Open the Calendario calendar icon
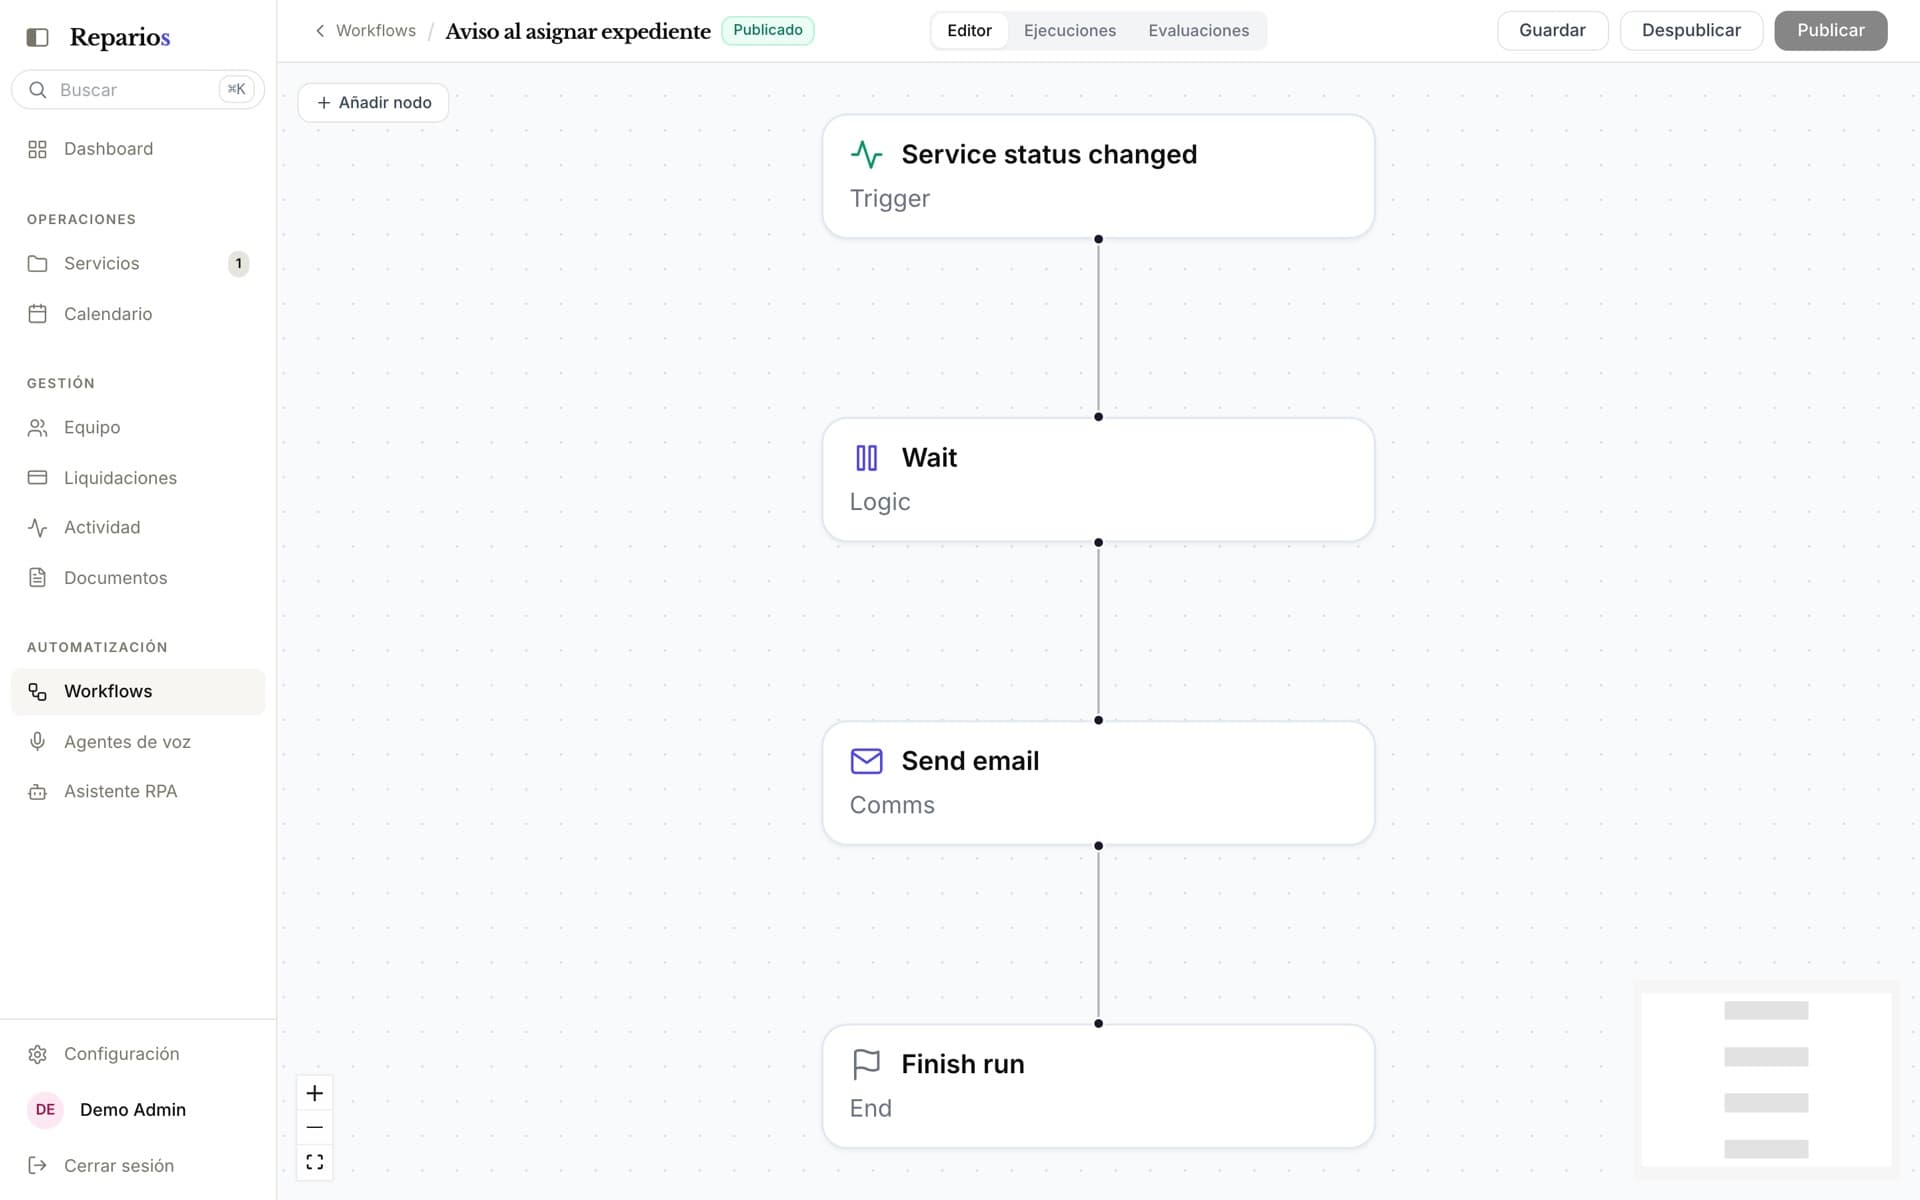The width and height of the screenshot is (1920, 1200). [37, 314]
